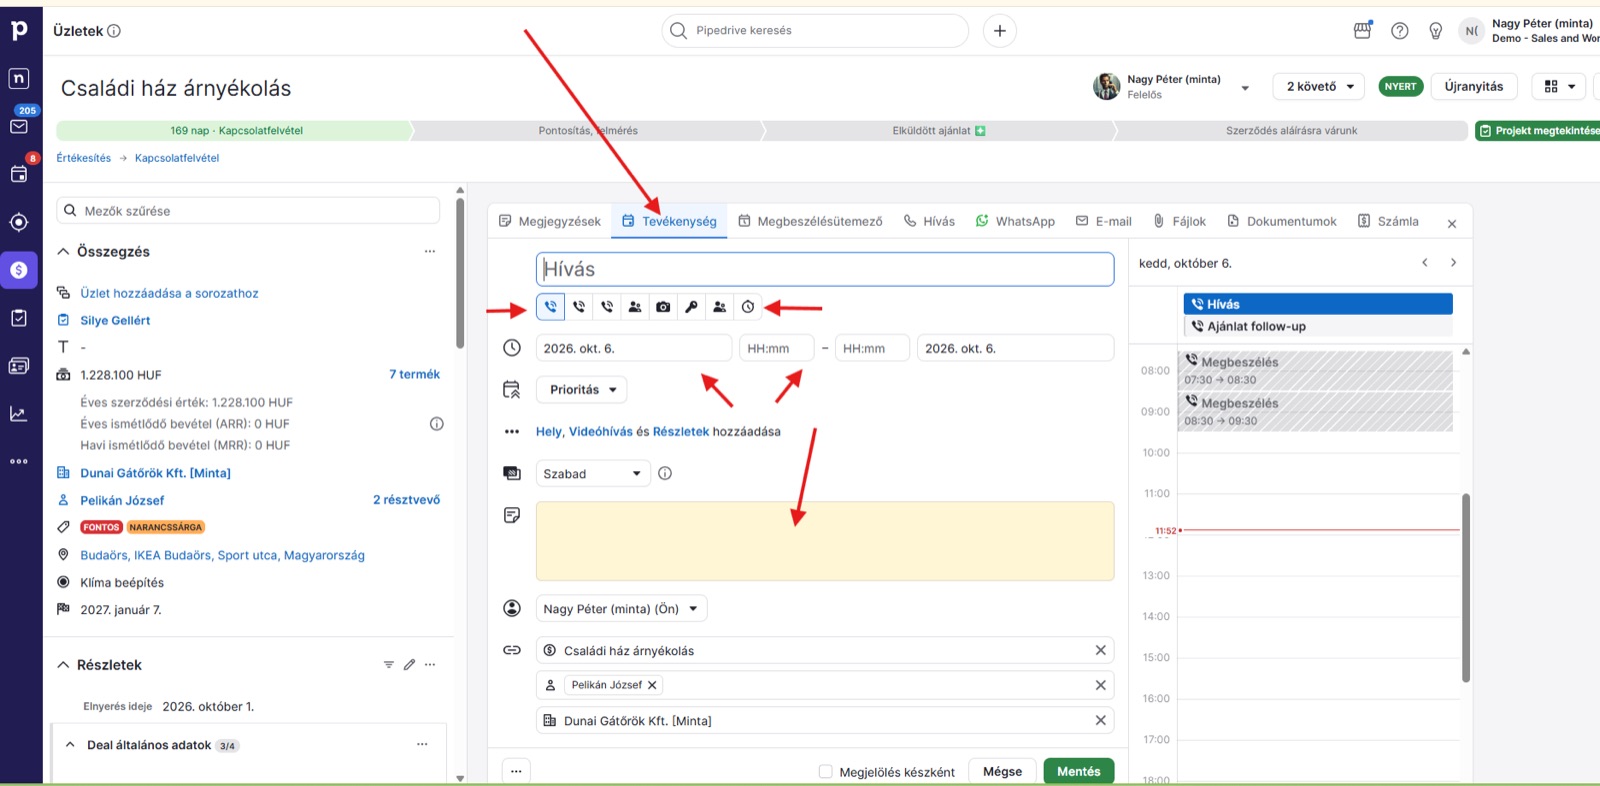Open Activities calendar in the left sidebar
The image size is (1600, 786).
coord(19,174)
